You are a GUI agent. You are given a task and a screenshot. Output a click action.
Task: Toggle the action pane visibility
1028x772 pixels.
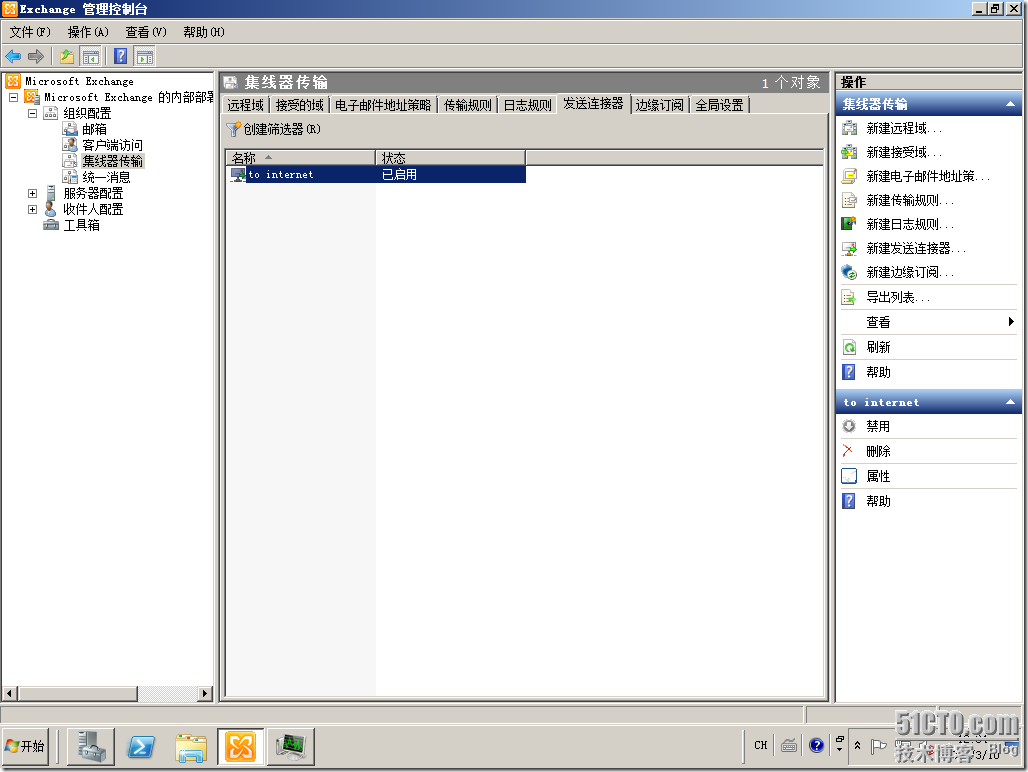coord(143,56)
